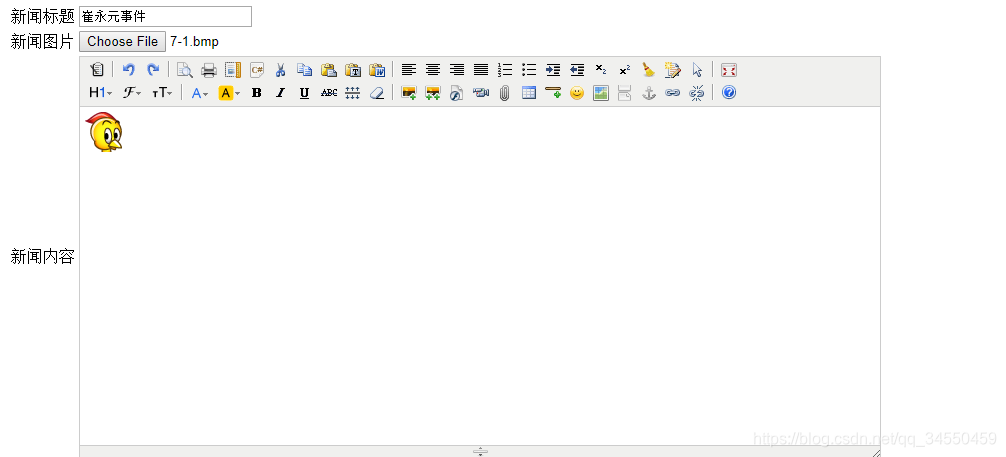Undo the last edit
The width and height of the screenshot is (1006, 457).
click(129, 70)
